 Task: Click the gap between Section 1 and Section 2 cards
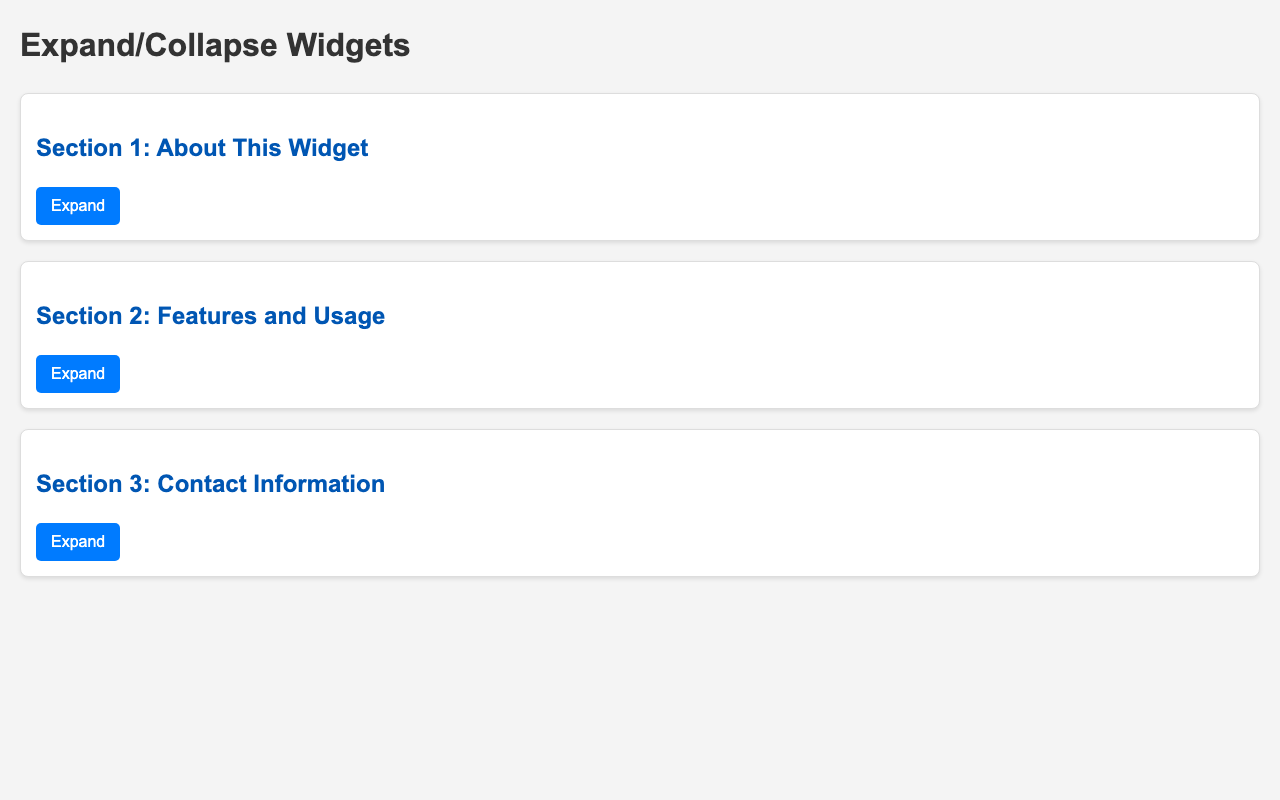tap(640, 251)
